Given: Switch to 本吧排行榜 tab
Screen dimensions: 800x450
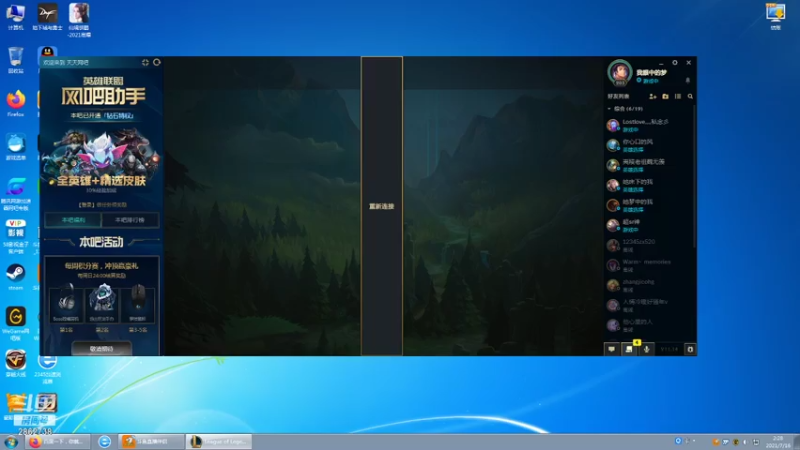Looking at the screenshot, I should pos(130,220).
